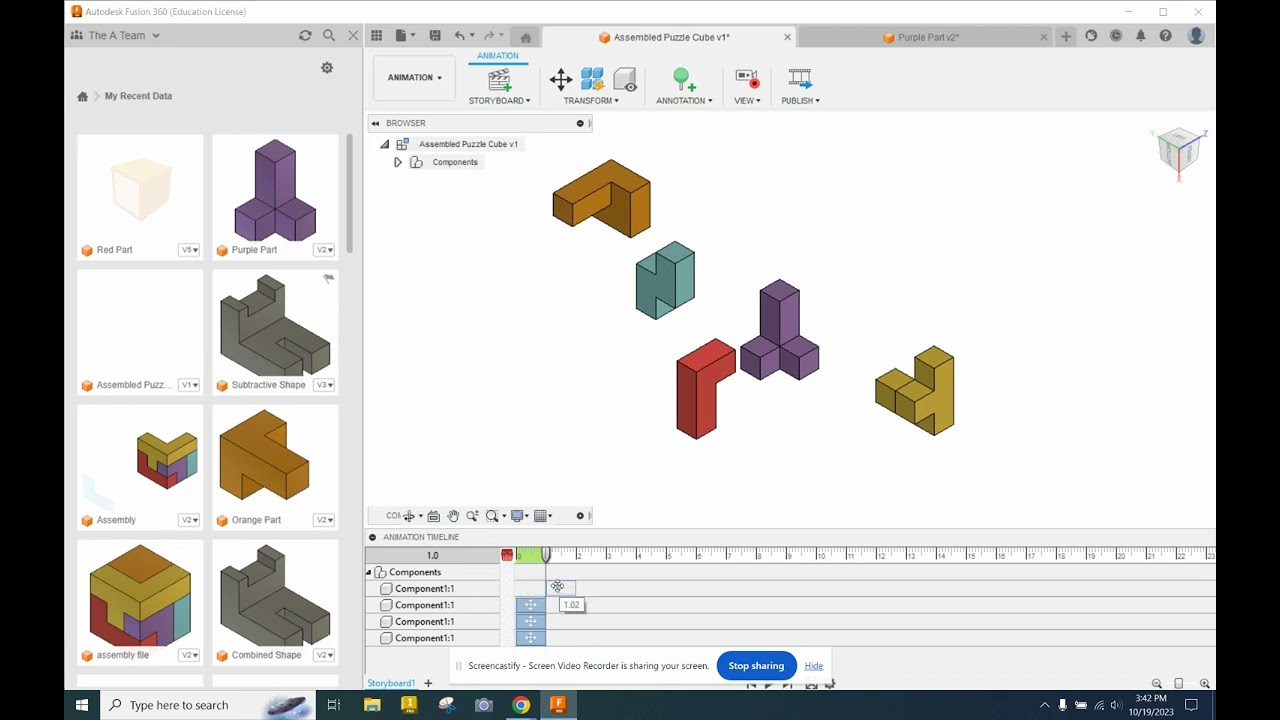Select the ANIMATION ribbon tab
Image resolution: width=1280 pixels, height=720 pixels.
pos(498,56)
